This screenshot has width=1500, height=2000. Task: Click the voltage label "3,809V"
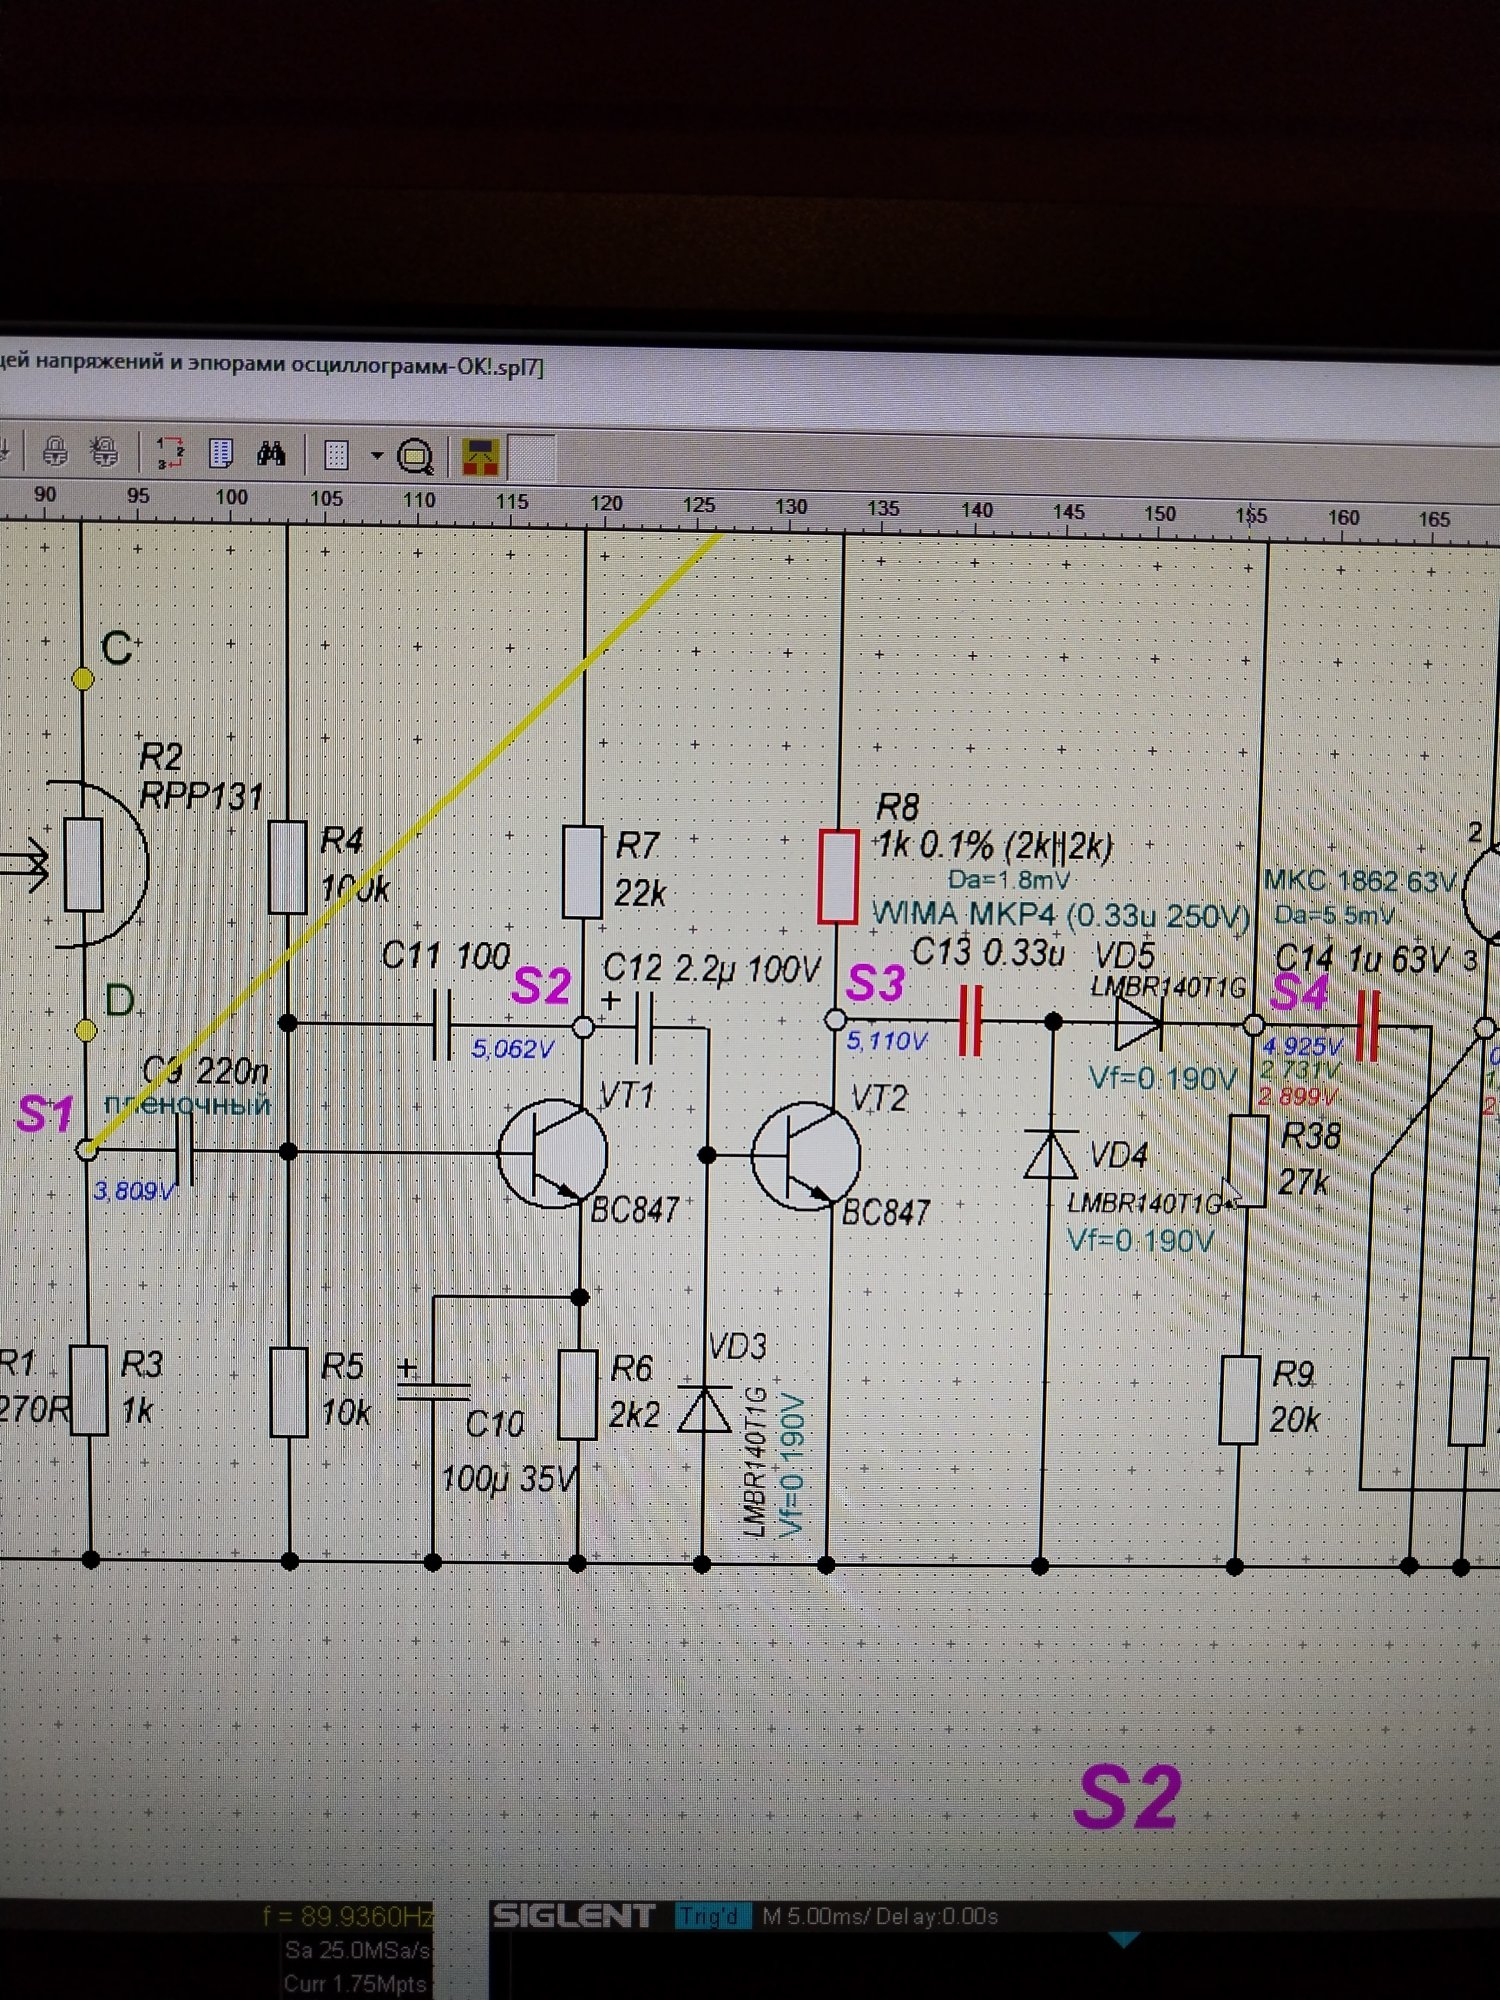click(134, 1191)
